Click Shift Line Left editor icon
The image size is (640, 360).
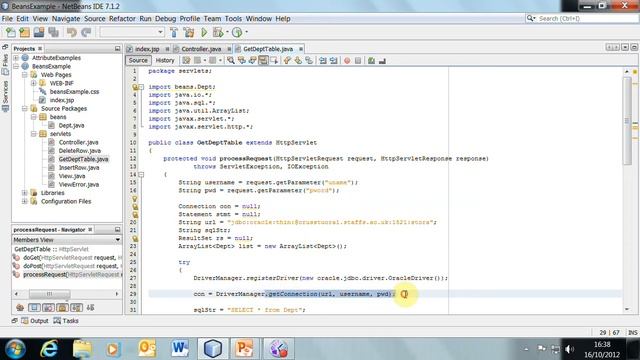point(323,60)
